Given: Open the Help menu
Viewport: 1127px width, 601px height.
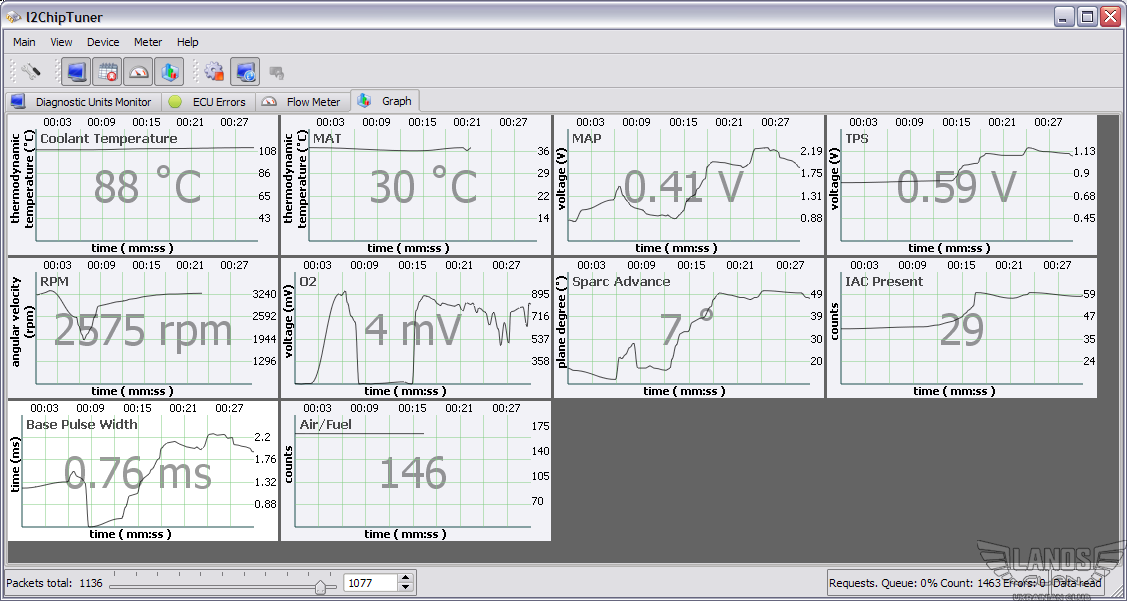Looking at the screenshot, I should tap(188, 42).
